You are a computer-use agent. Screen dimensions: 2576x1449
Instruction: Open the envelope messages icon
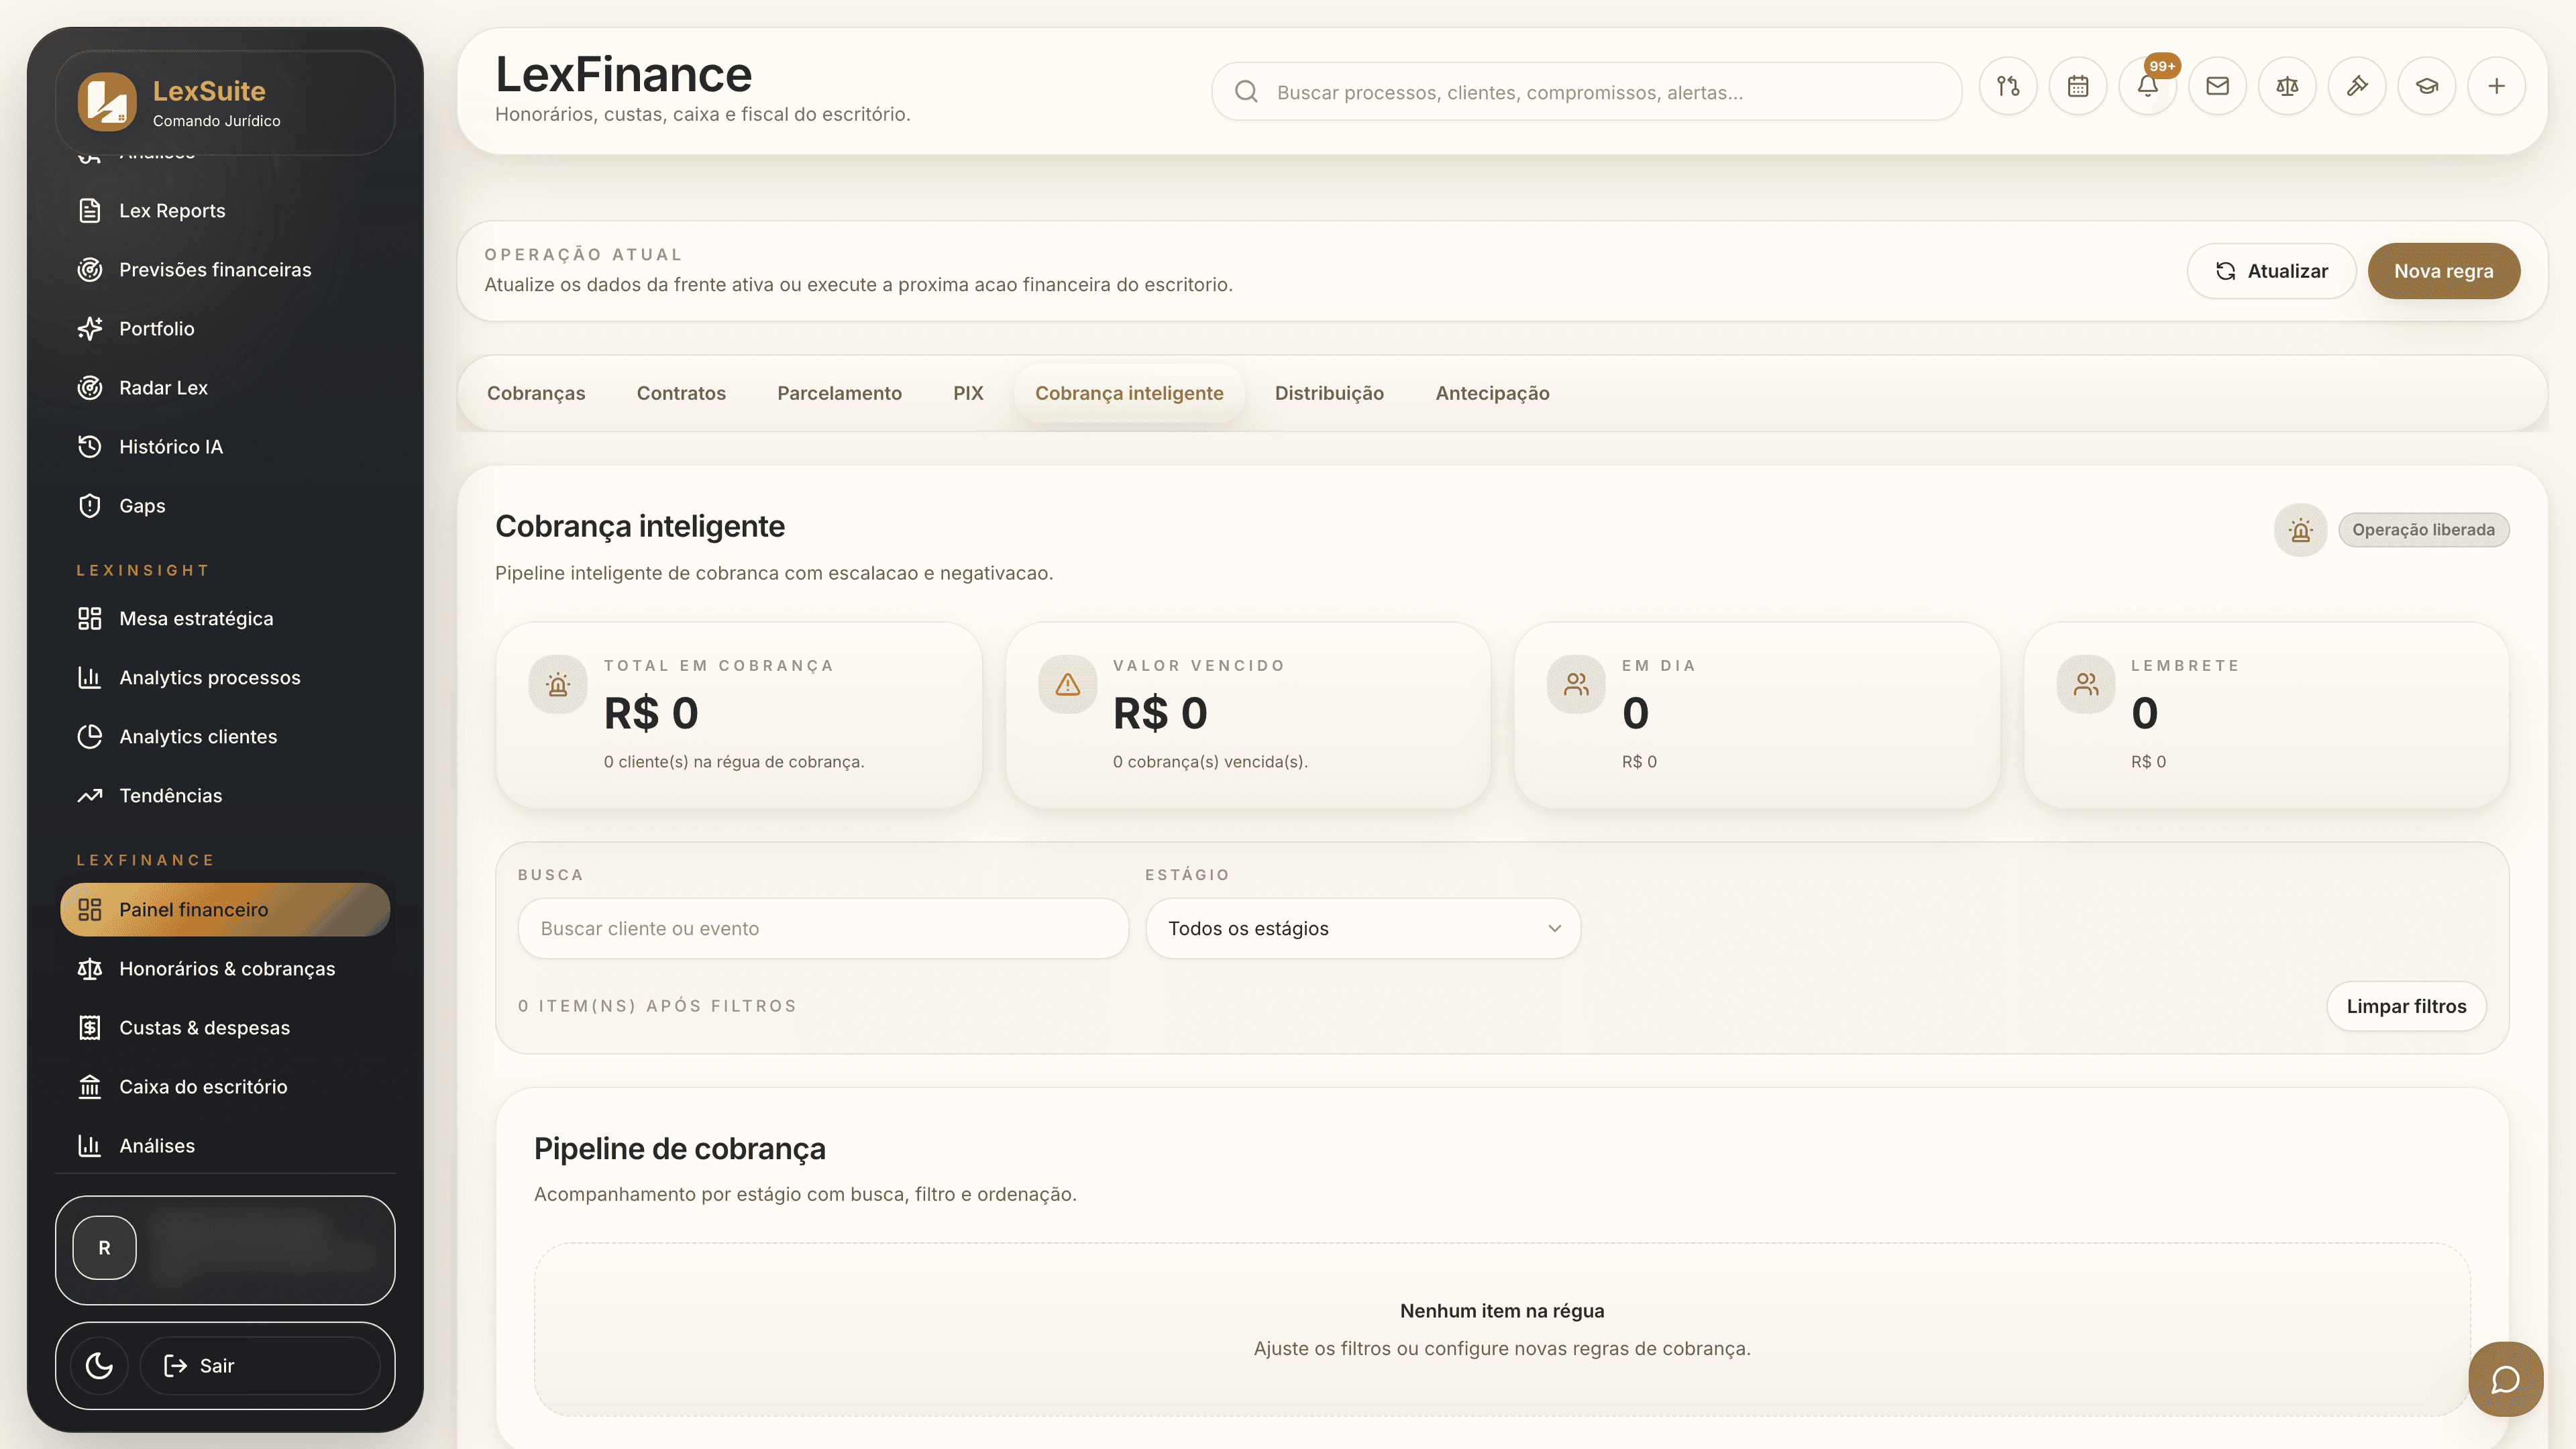(2217, 86)
